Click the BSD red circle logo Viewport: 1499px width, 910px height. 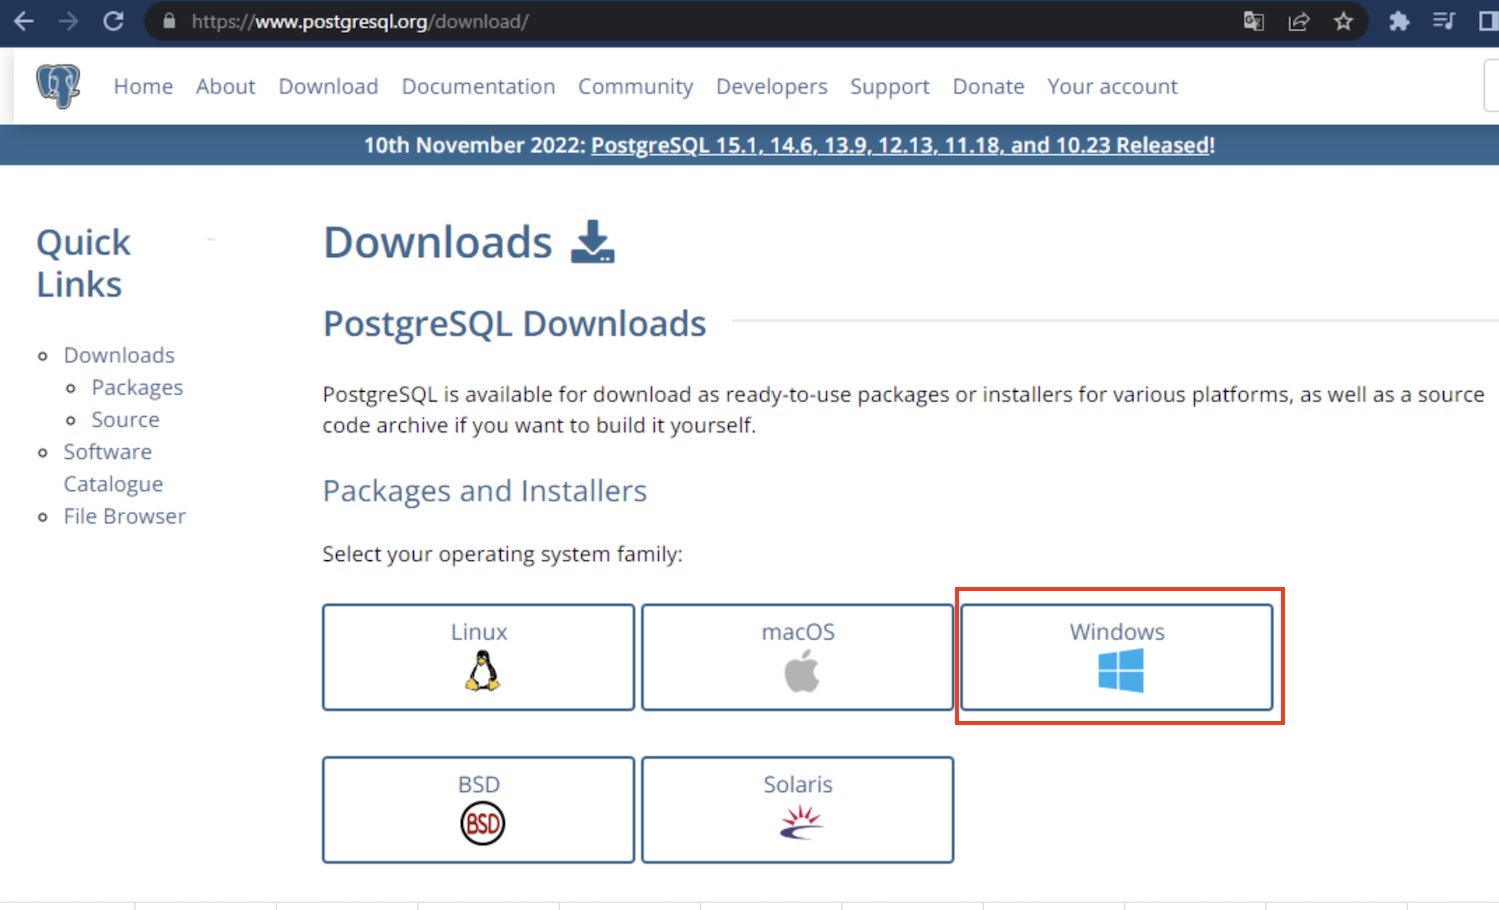tap(482, 824)
